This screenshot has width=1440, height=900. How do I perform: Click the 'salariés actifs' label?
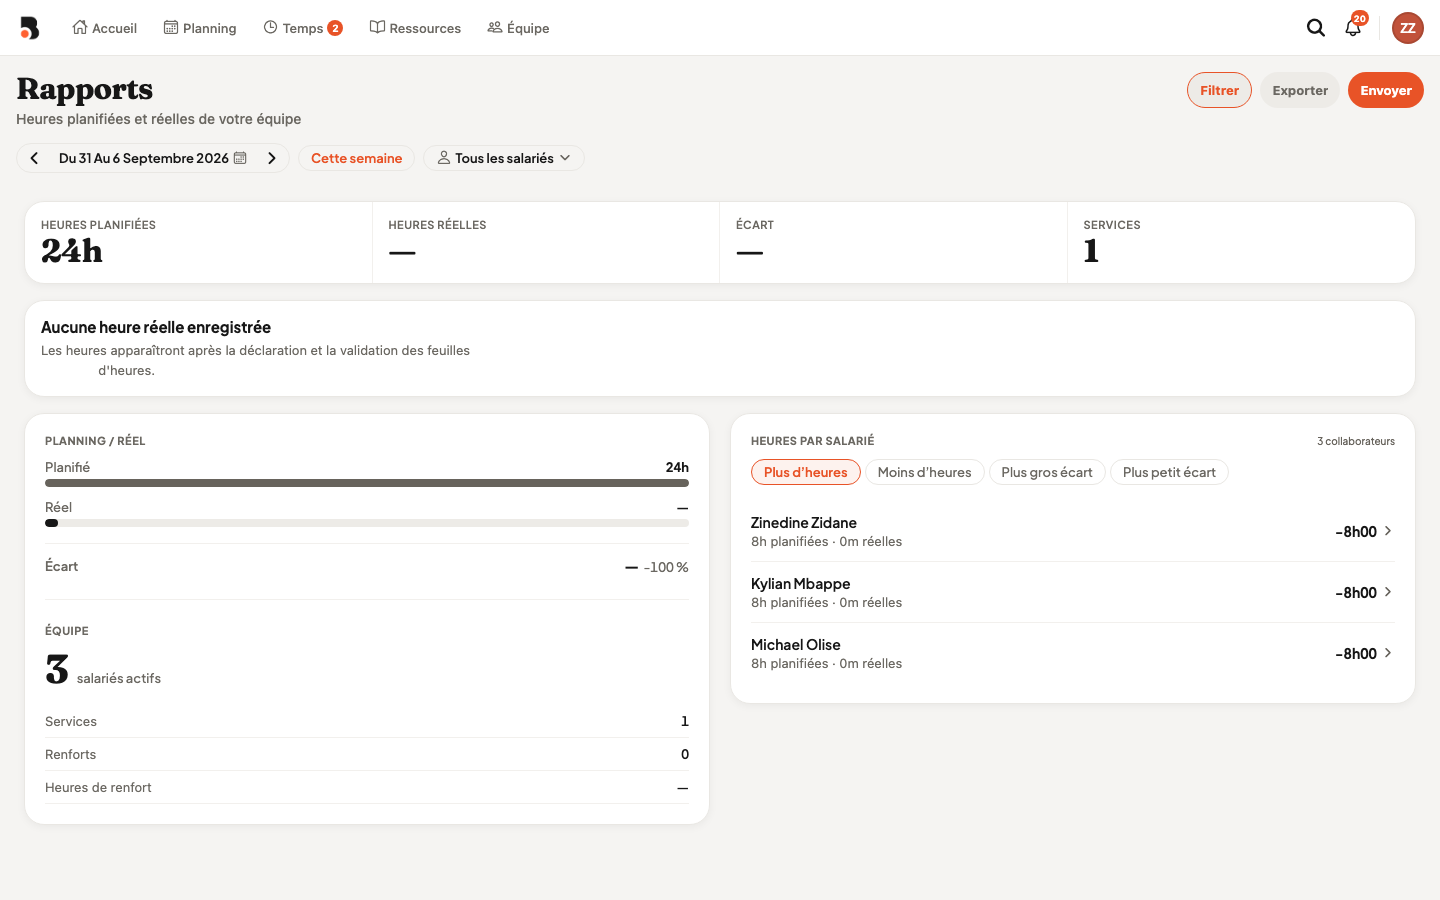click(119, 678)
